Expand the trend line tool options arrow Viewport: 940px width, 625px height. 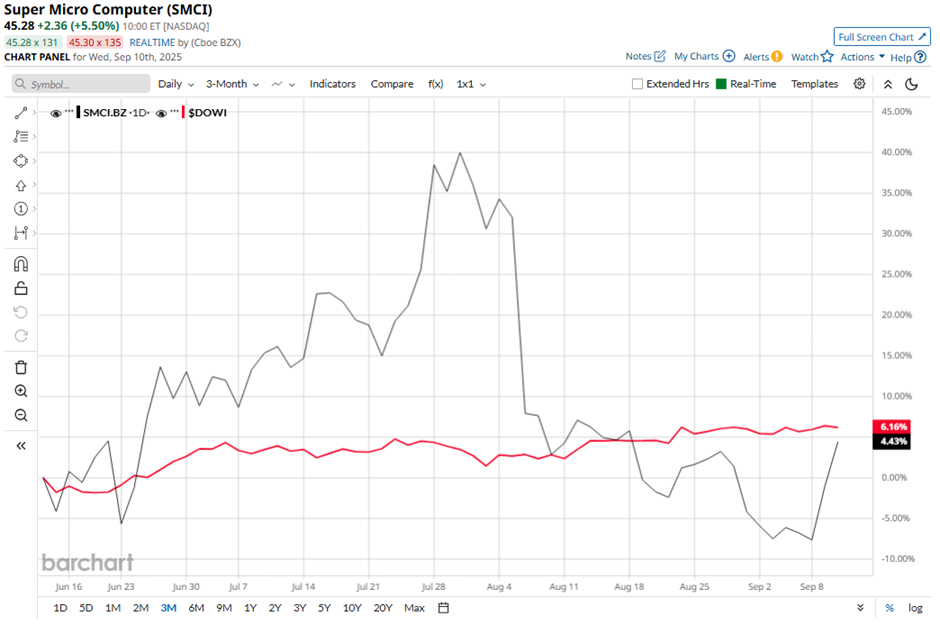point(34,113)
